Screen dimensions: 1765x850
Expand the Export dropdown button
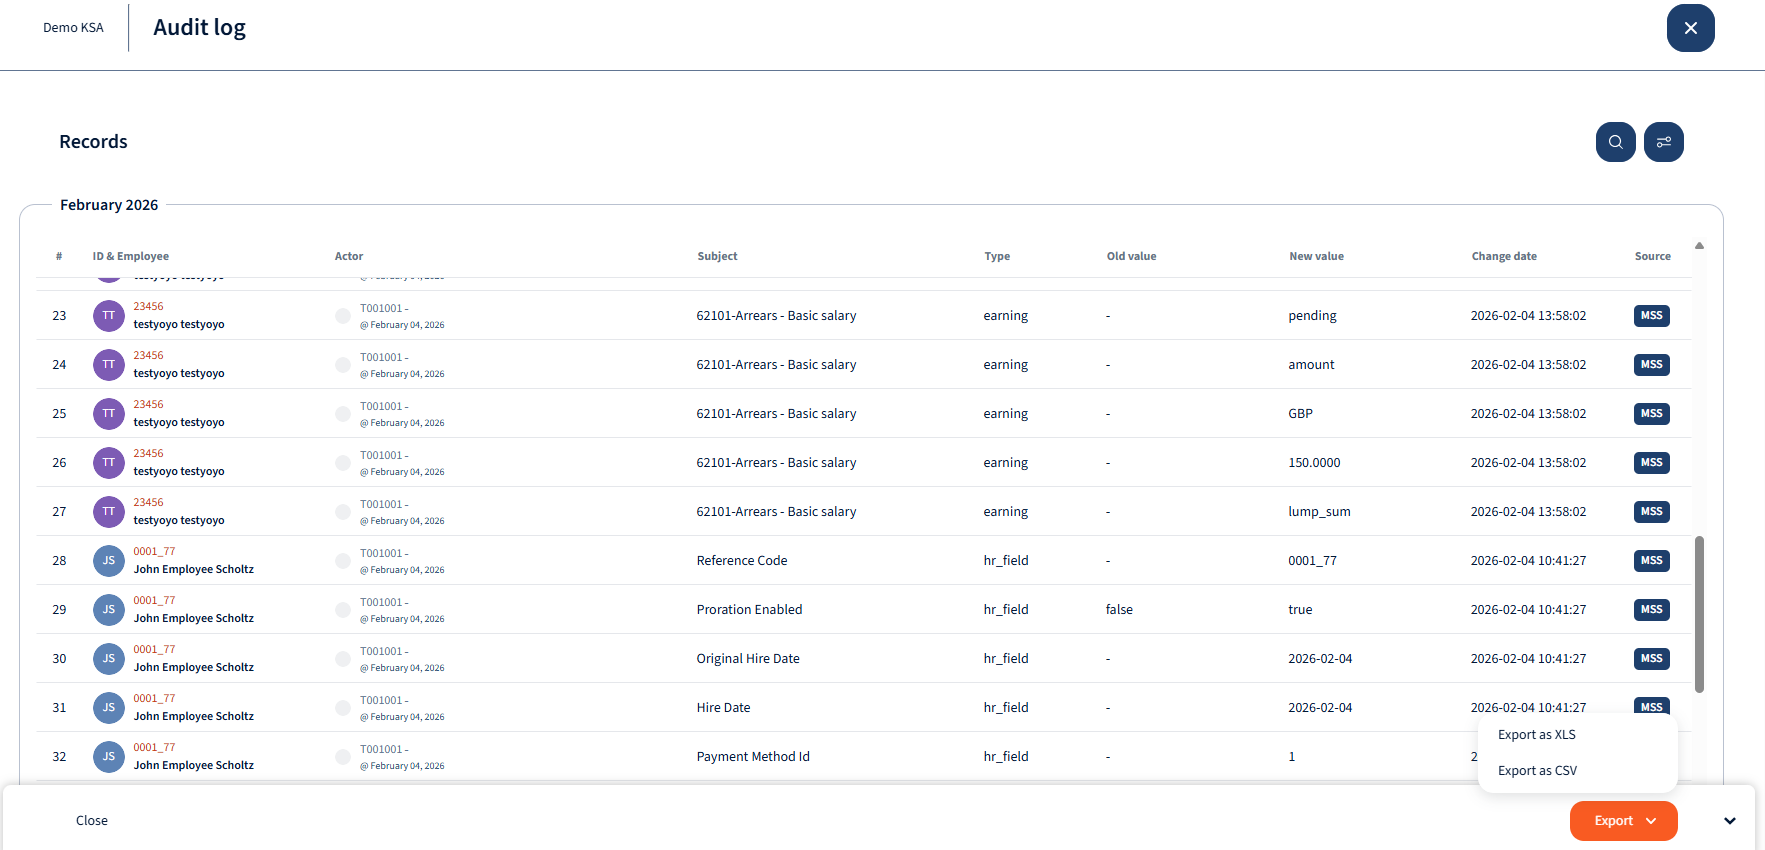1623,821
